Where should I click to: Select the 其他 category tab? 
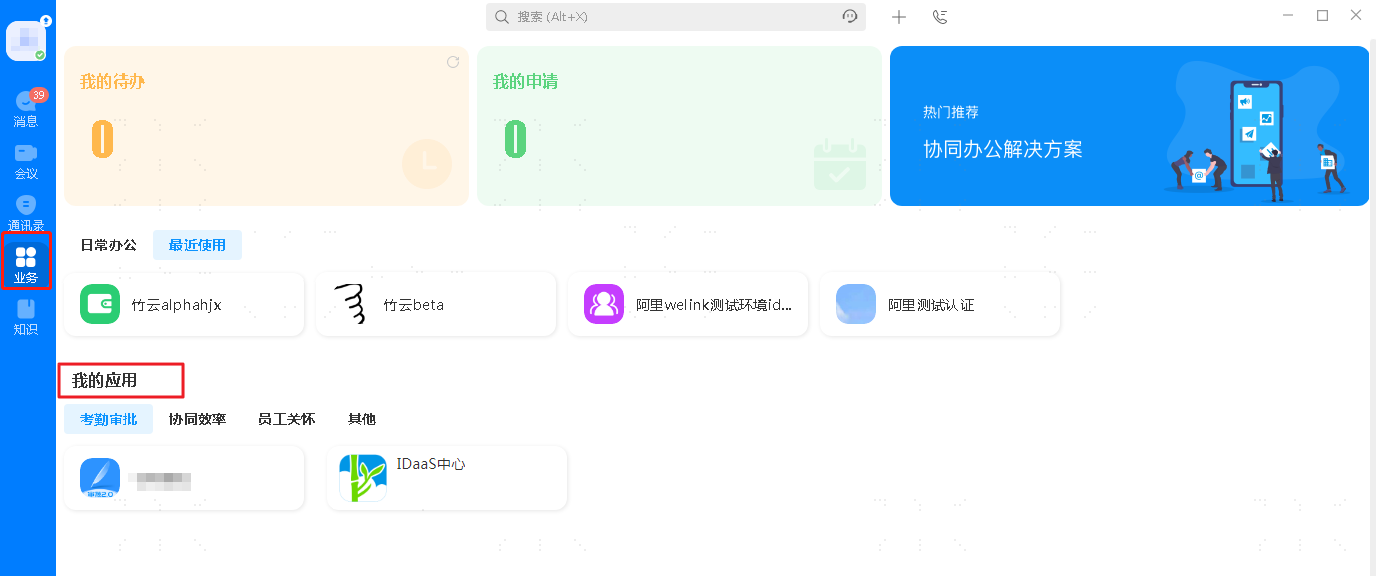tap(361, 419)
